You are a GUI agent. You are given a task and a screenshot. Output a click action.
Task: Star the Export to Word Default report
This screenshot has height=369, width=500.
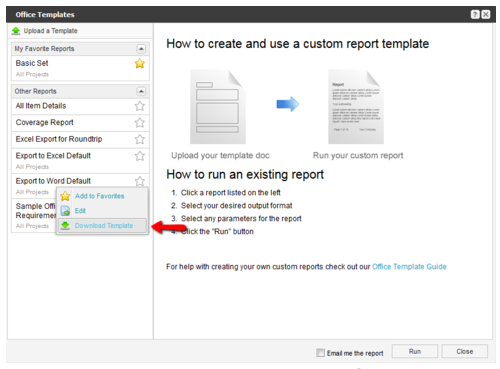pos(140,181)
